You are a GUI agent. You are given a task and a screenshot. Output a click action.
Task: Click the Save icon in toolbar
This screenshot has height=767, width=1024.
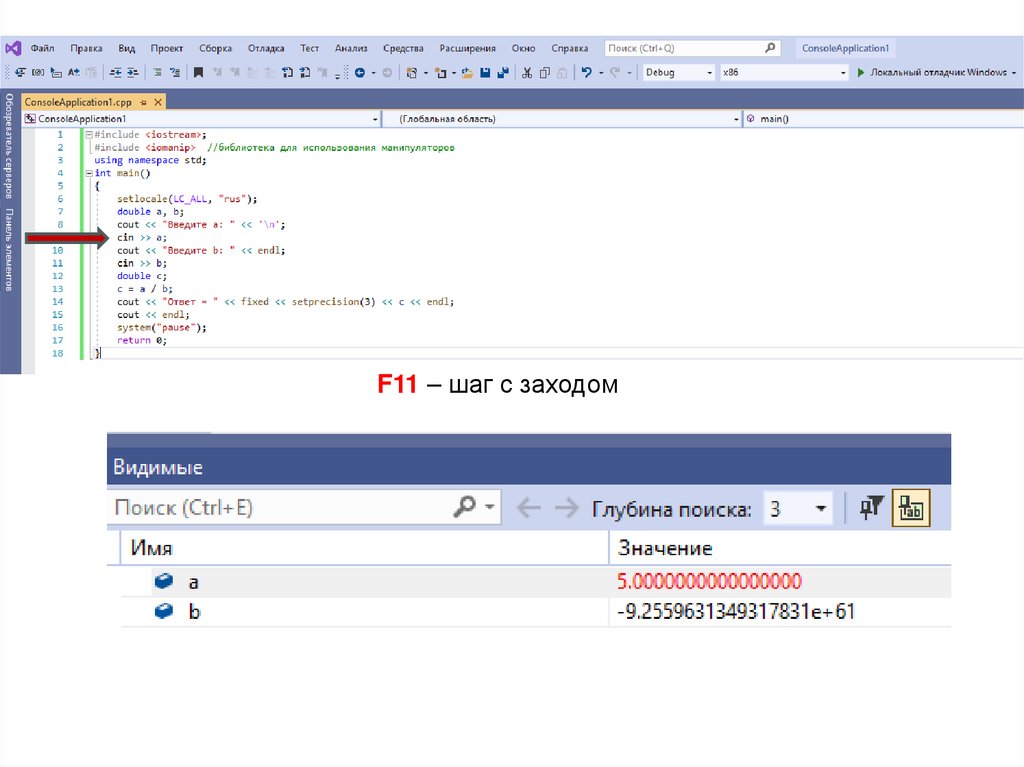click(485, 73)
